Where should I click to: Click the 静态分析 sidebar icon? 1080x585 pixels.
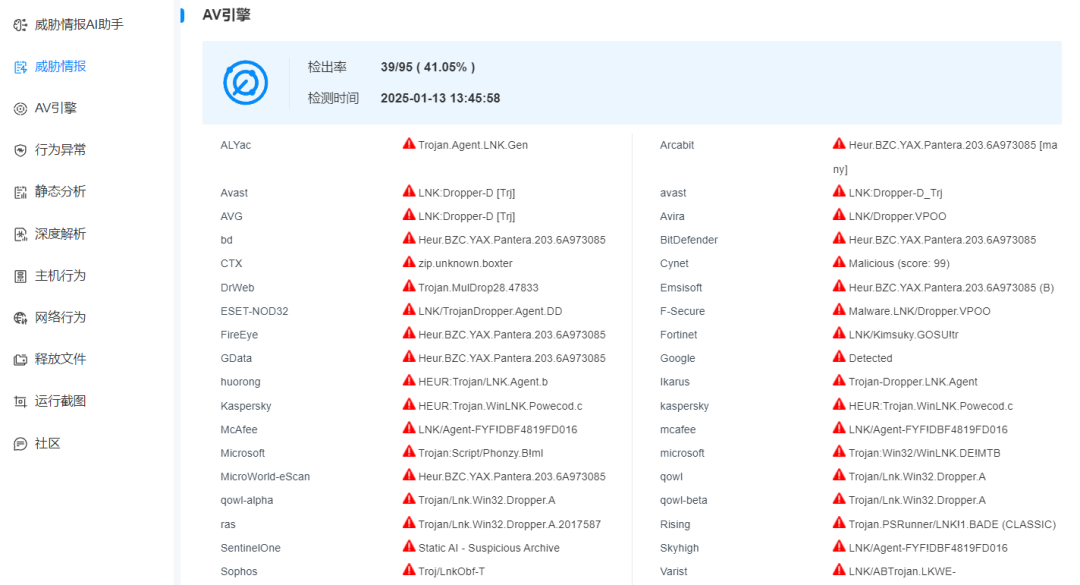(20, 192)
